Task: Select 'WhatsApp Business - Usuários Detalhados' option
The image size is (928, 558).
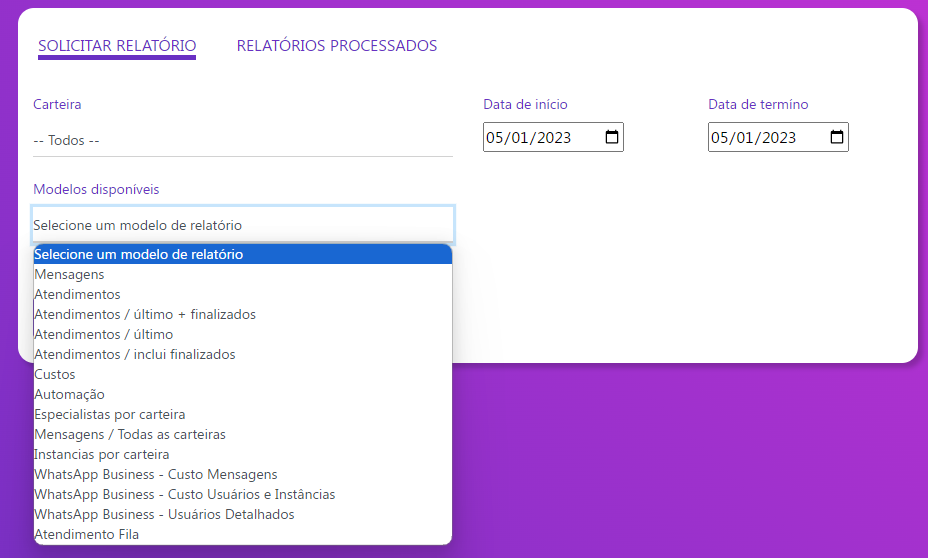Action: pos(243,515)
